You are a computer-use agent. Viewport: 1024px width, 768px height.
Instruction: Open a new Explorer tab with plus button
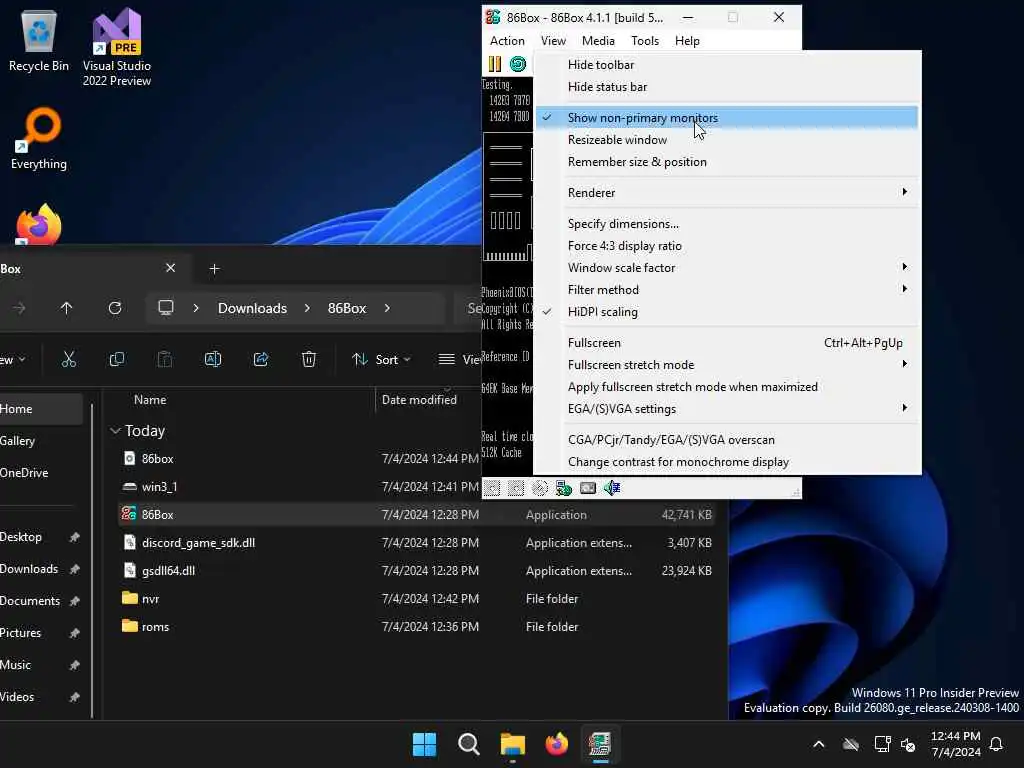coord(214,268)
